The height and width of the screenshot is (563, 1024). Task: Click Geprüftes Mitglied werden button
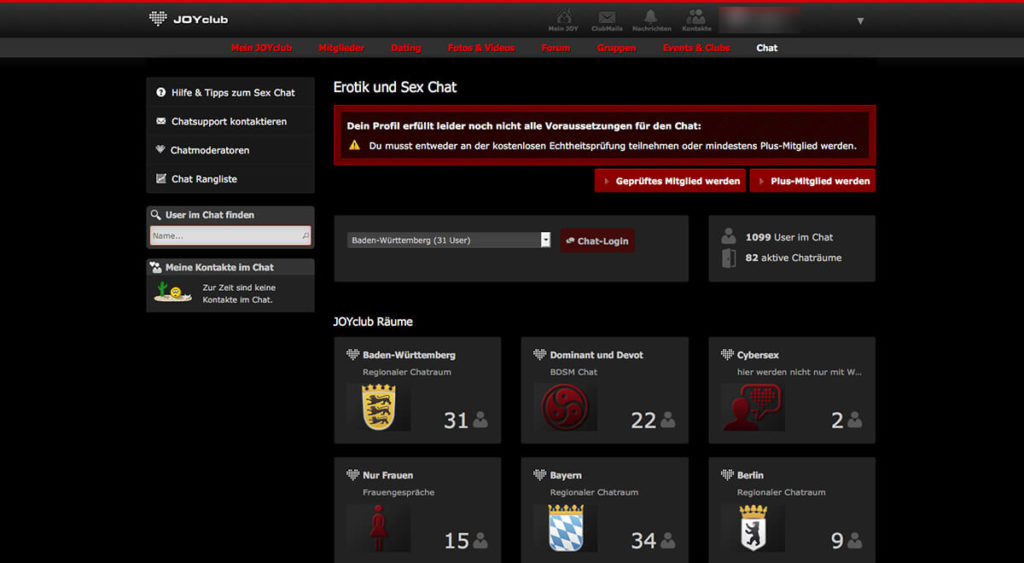(671, 181)
